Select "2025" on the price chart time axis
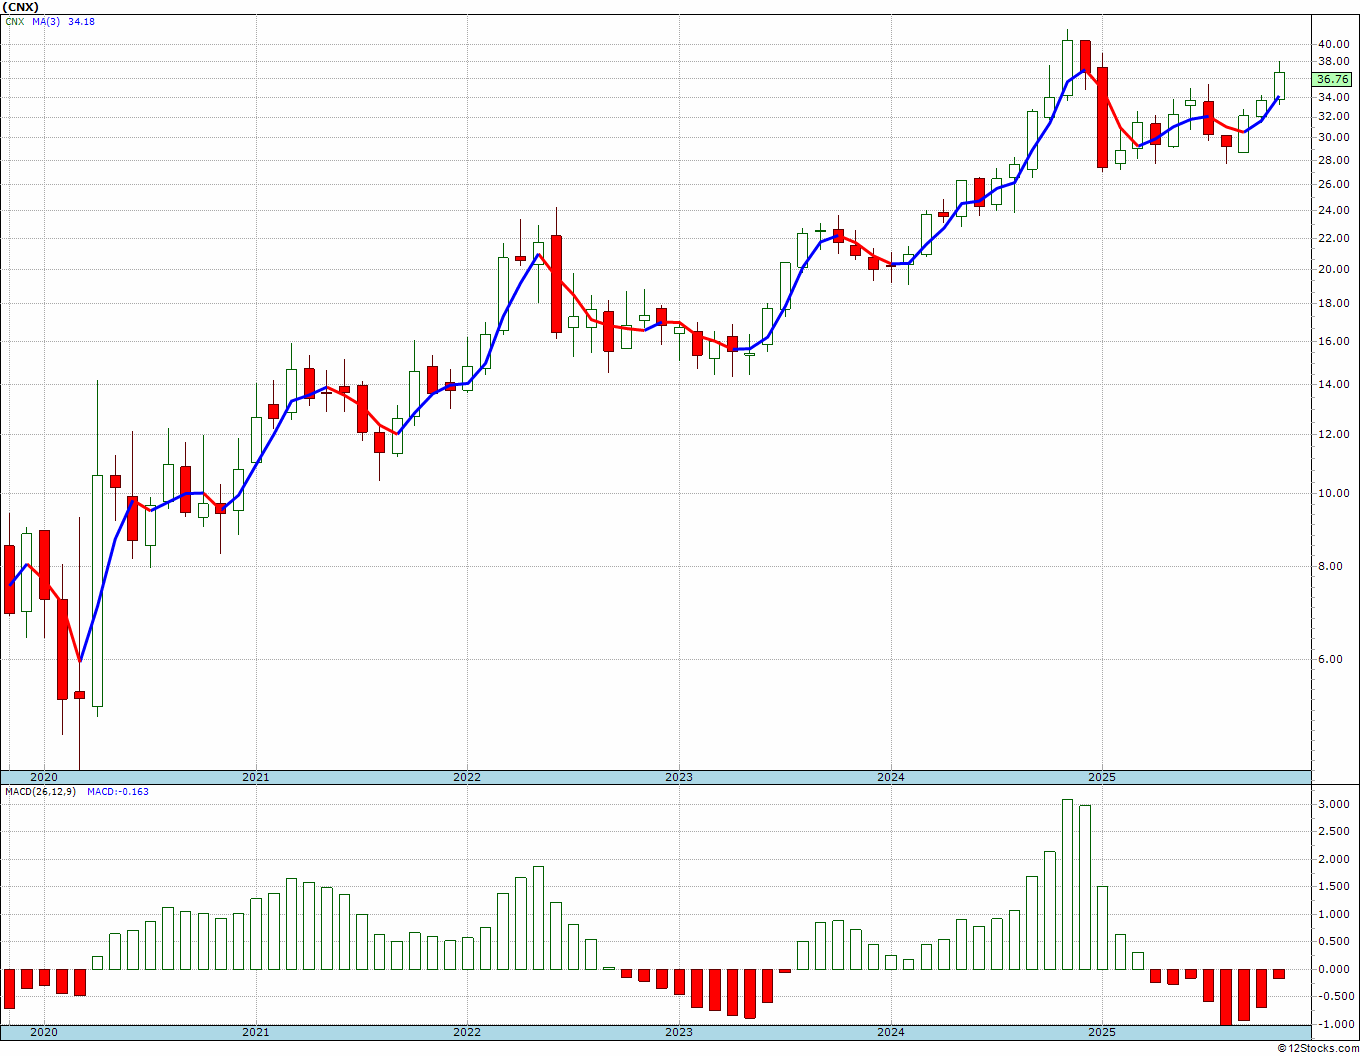The image size is (1360, 1056). (1102, 777)
